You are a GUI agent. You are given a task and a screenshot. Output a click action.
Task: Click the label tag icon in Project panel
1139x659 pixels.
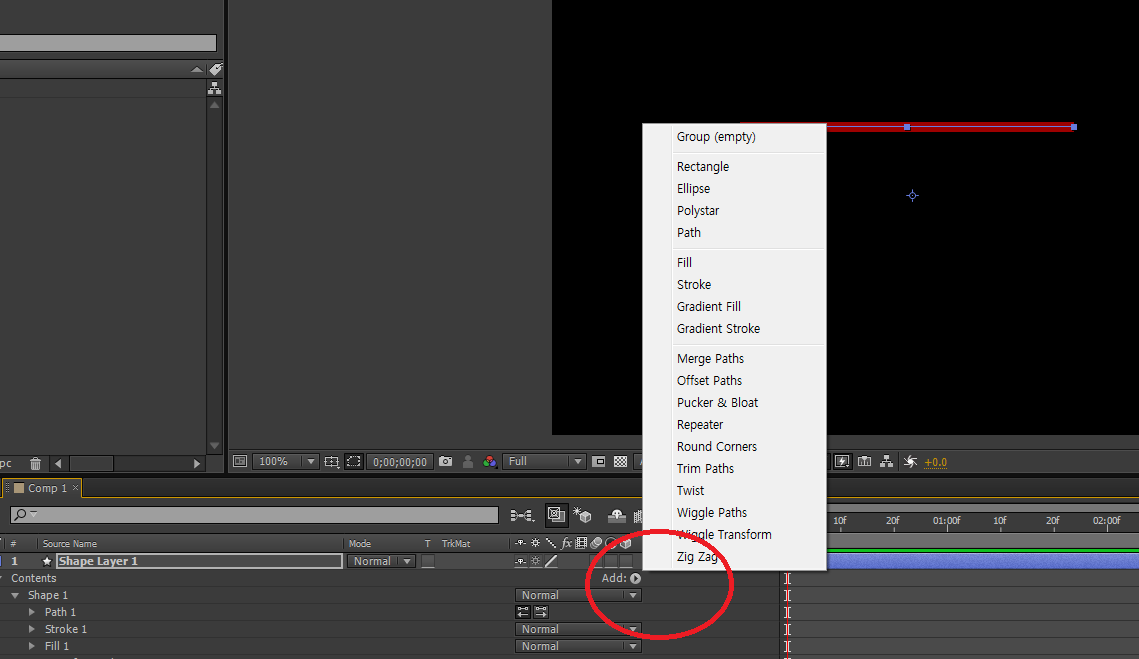point(216,69)
